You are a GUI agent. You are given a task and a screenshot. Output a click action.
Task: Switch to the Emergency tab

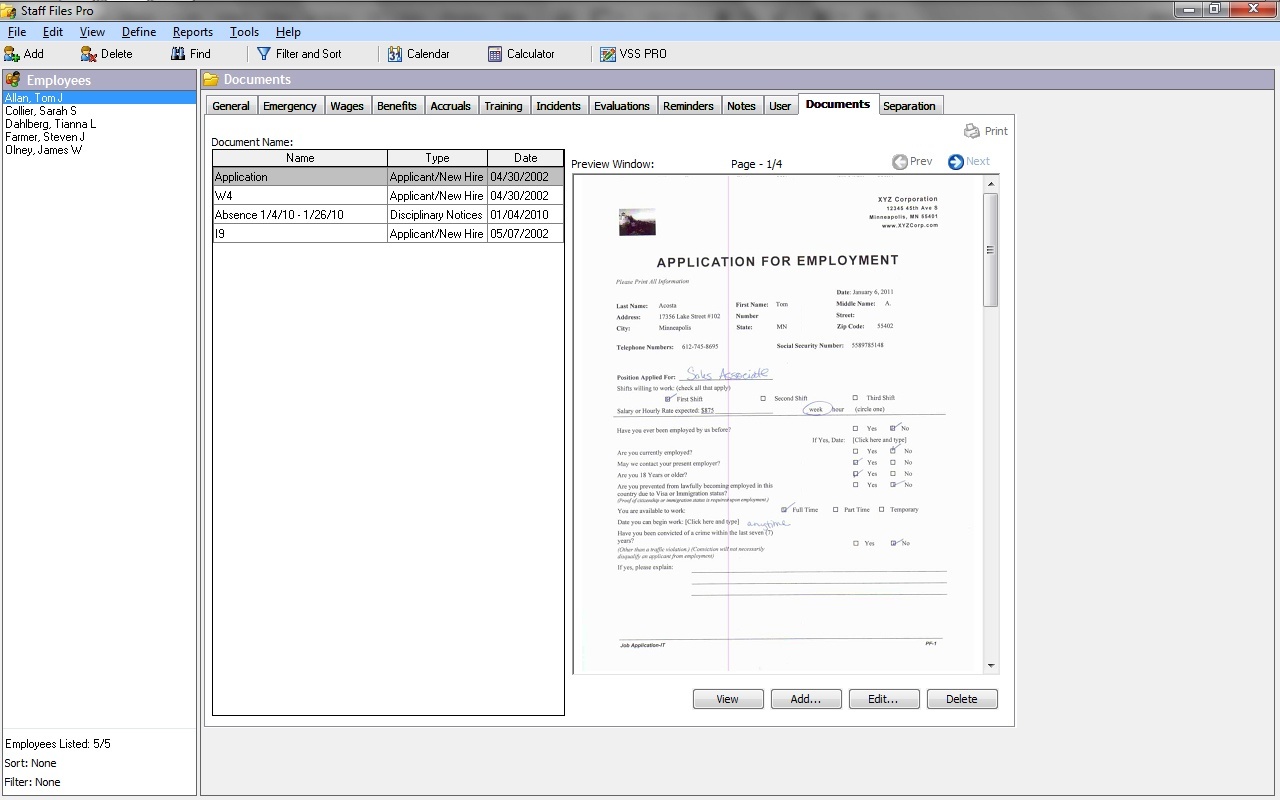point(290,106)
